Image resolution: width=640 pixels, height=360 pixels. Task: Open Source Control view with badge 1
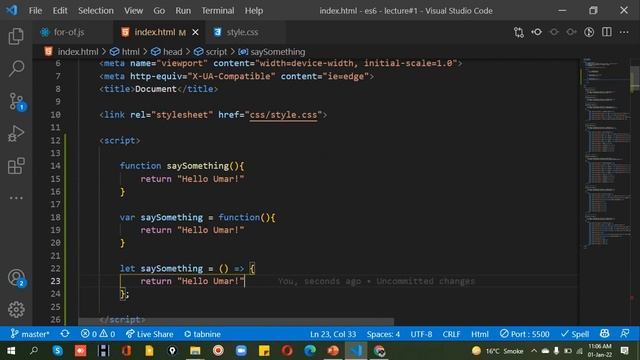click(x=17, y=101)
